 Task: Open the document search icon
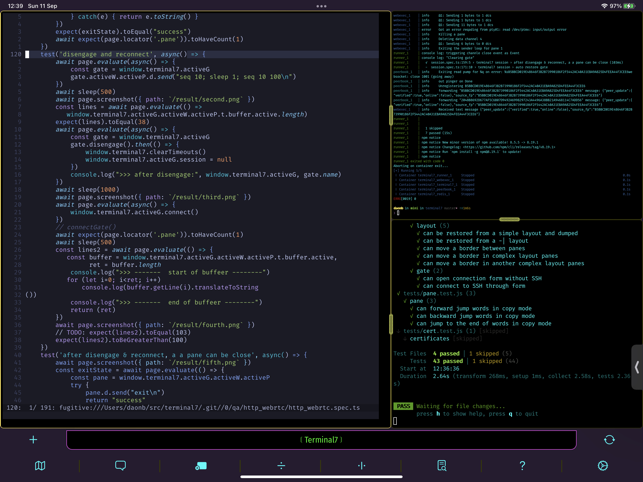pyautogui.click(x=442, y=466)
